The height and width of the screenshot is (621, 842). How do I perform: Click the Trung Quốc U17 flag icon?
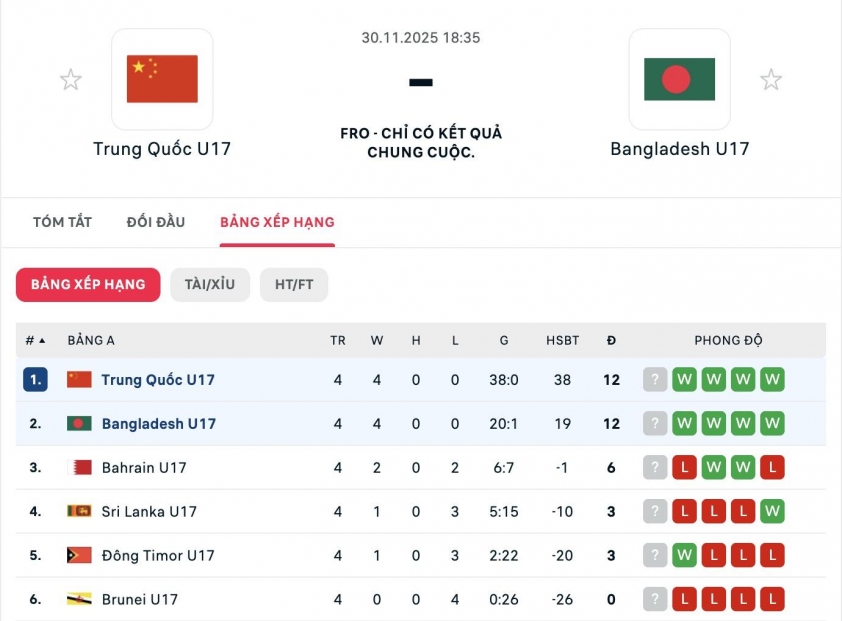[x=77, y=380]
